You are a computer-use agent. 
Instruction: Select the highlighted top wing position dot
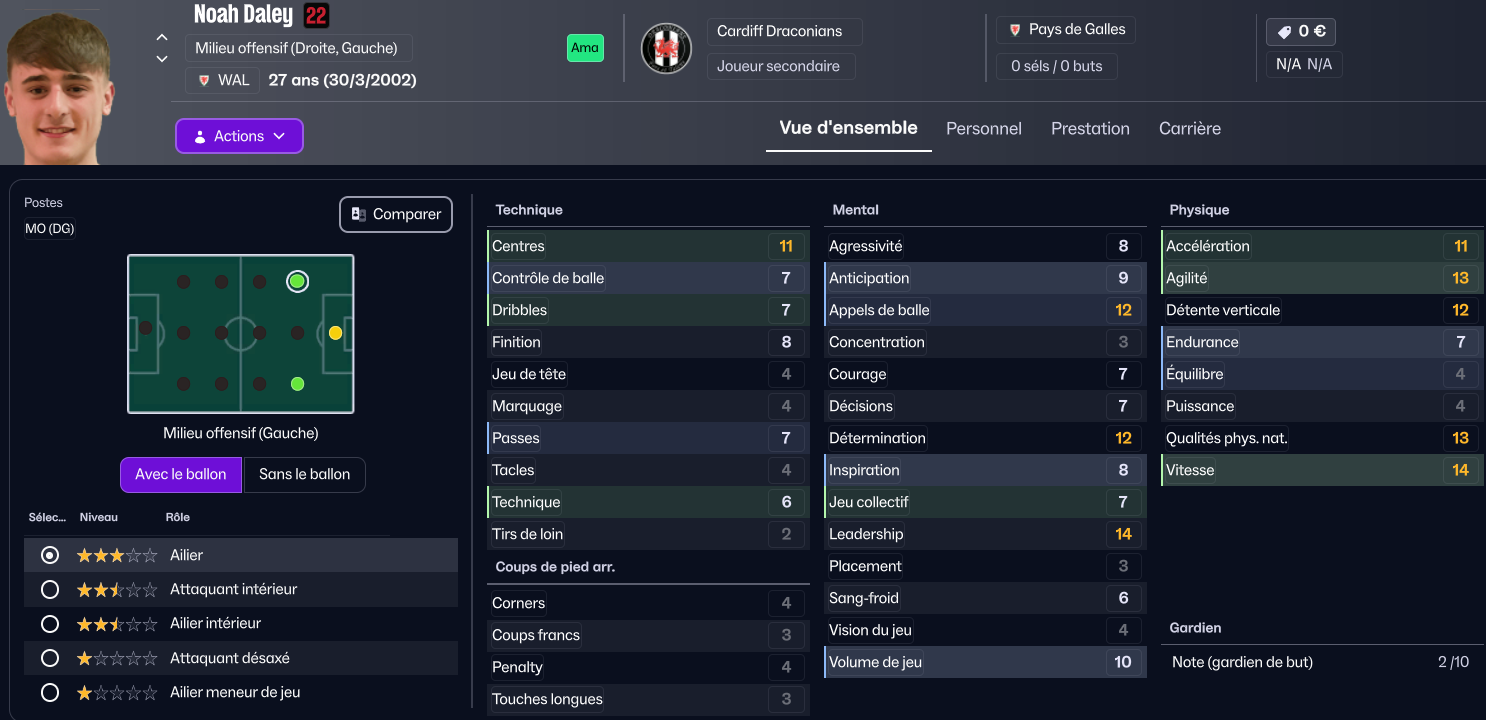click(297, 281)
